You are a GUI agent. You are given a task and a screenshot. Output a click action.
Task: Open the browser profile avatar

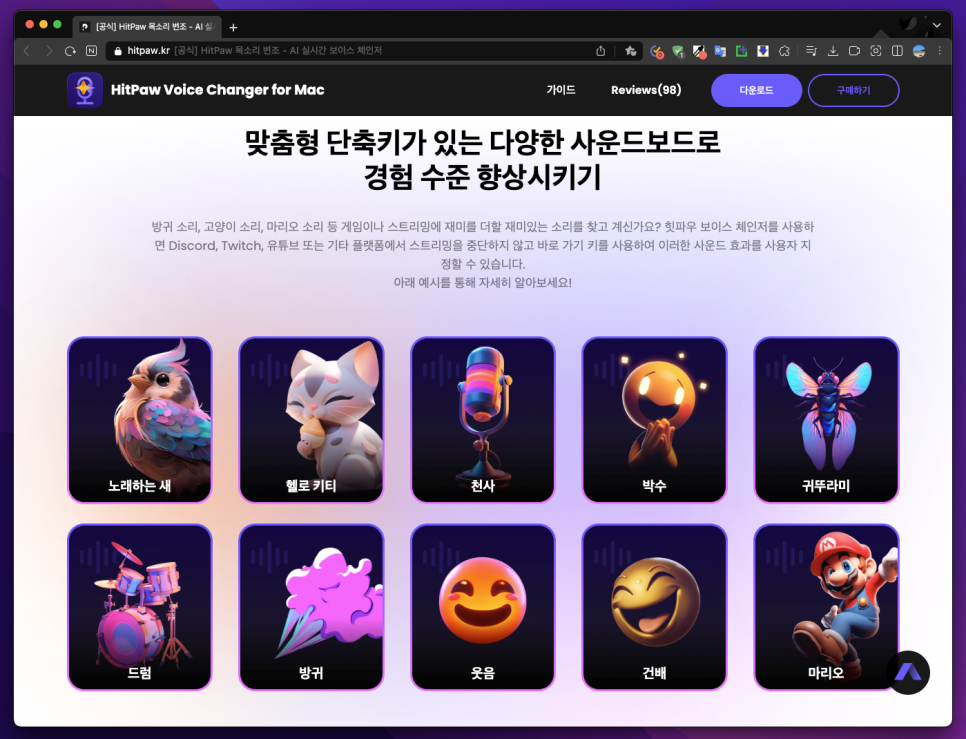[919, 51]
